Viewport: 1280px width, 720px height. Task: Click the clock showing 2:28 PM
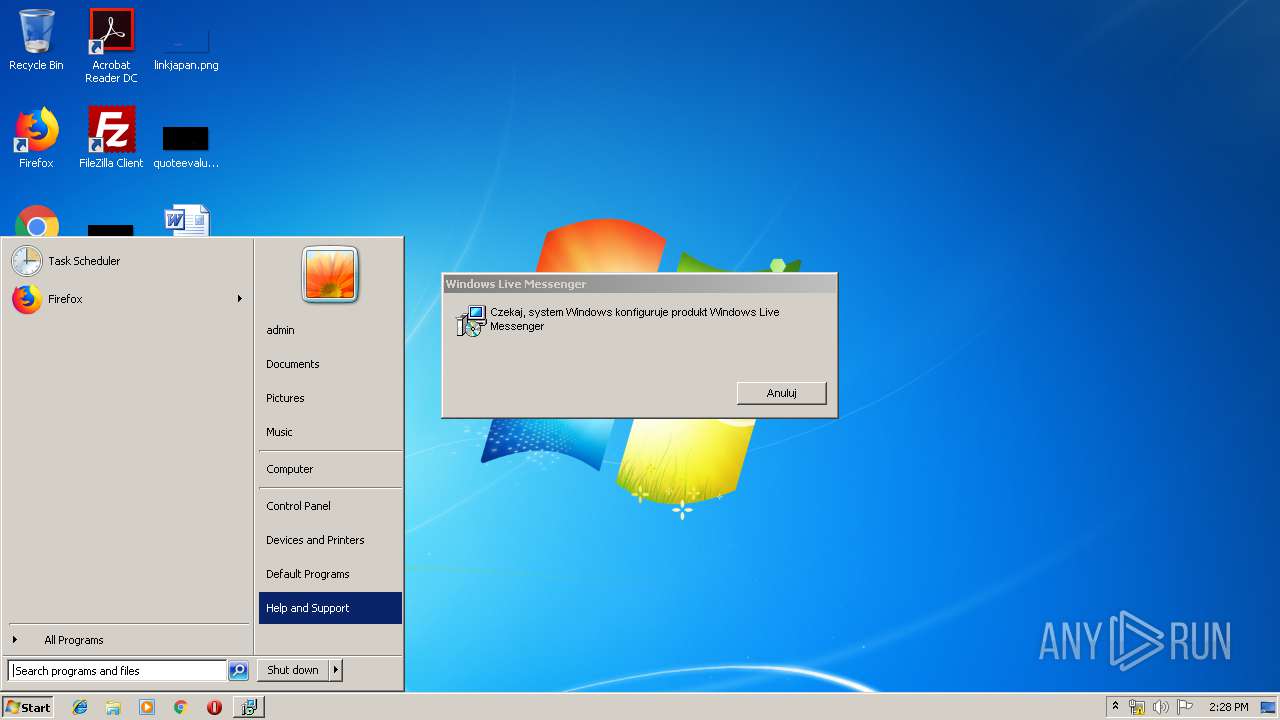[1228, 707]
